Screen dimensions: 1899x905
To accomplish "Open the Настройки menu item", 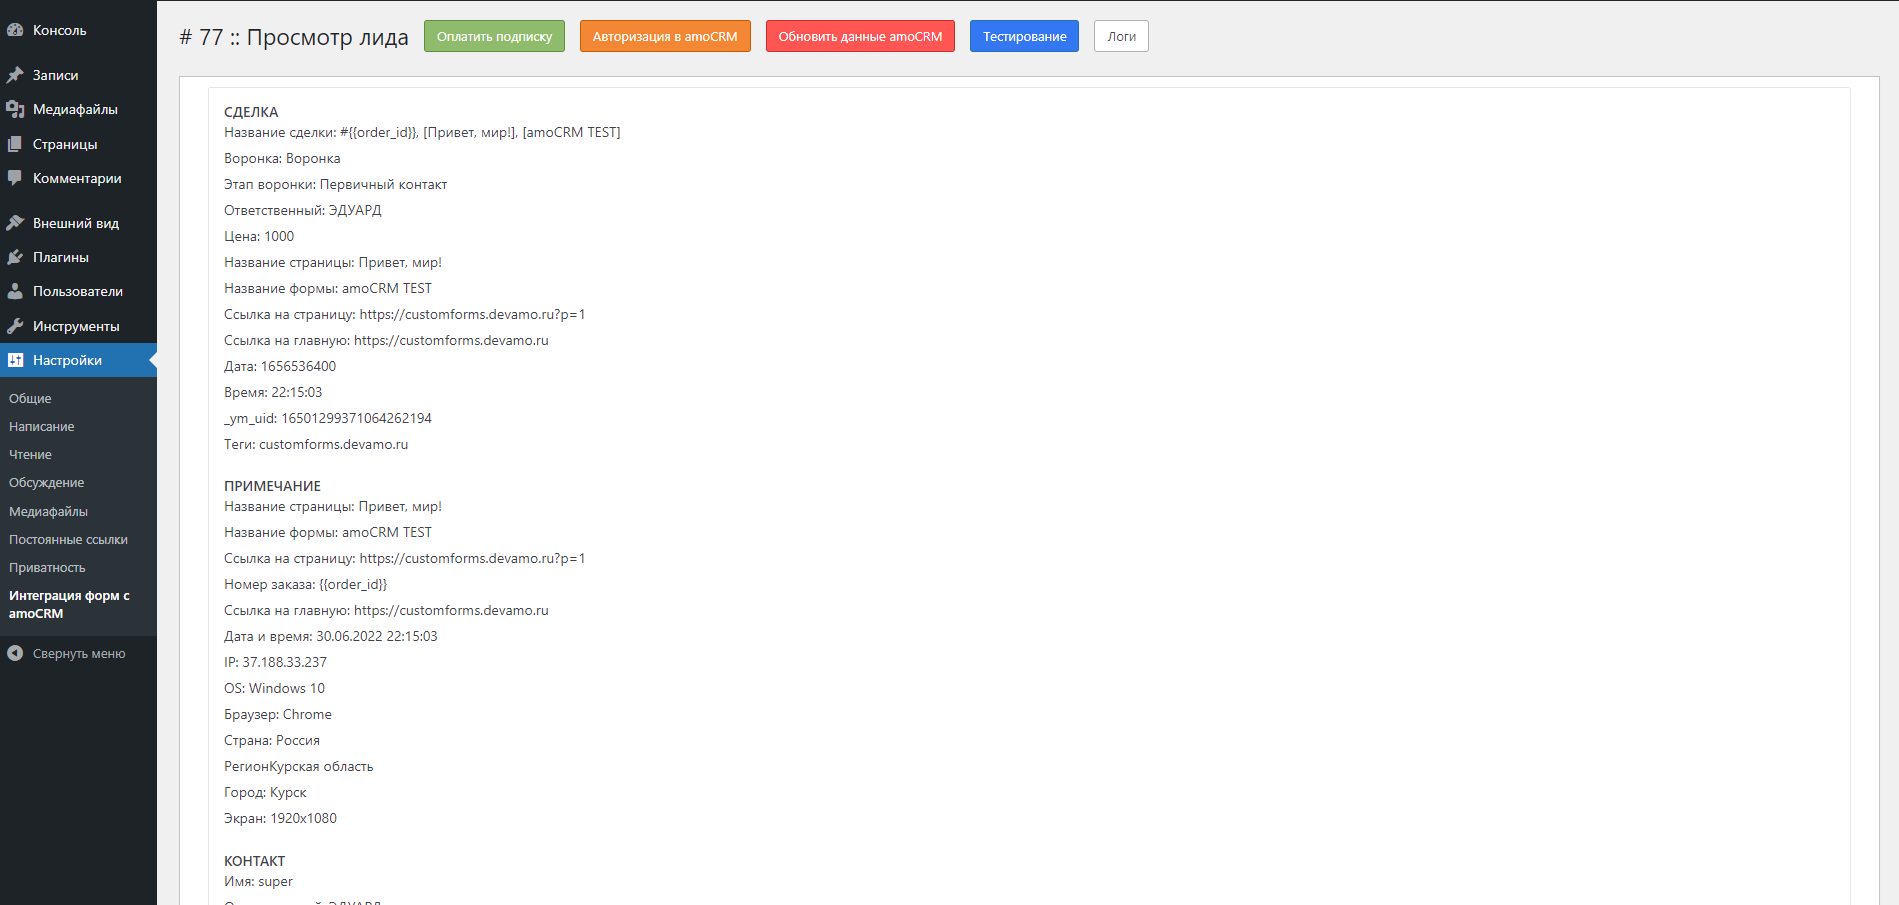I will click(x=67, y=360).
